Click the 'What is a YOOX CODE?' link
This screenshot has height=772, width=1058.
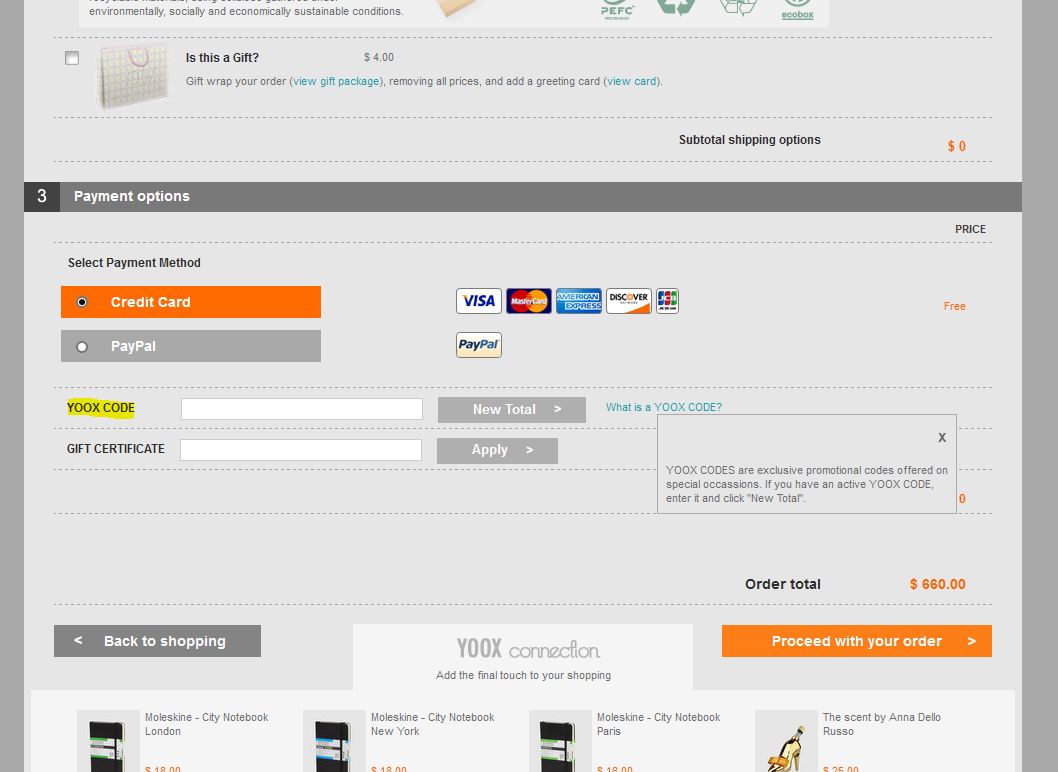pyautogui.click(x=663, y=405)
